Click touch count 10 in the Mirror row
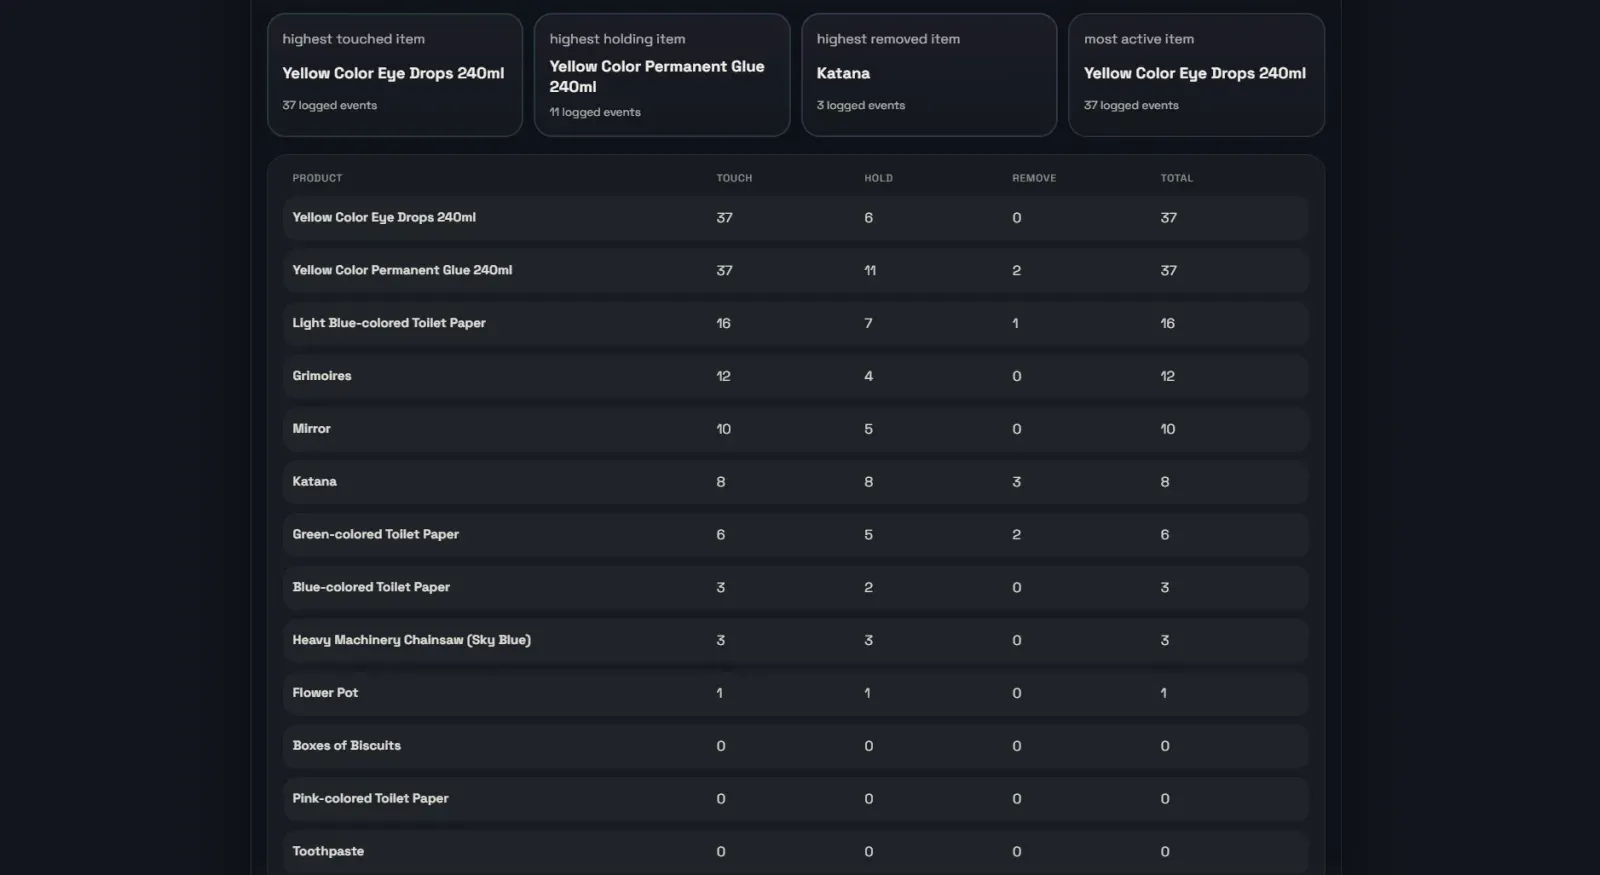The height and width of the screenshot is (875, 1600). [x=723, y=429]
